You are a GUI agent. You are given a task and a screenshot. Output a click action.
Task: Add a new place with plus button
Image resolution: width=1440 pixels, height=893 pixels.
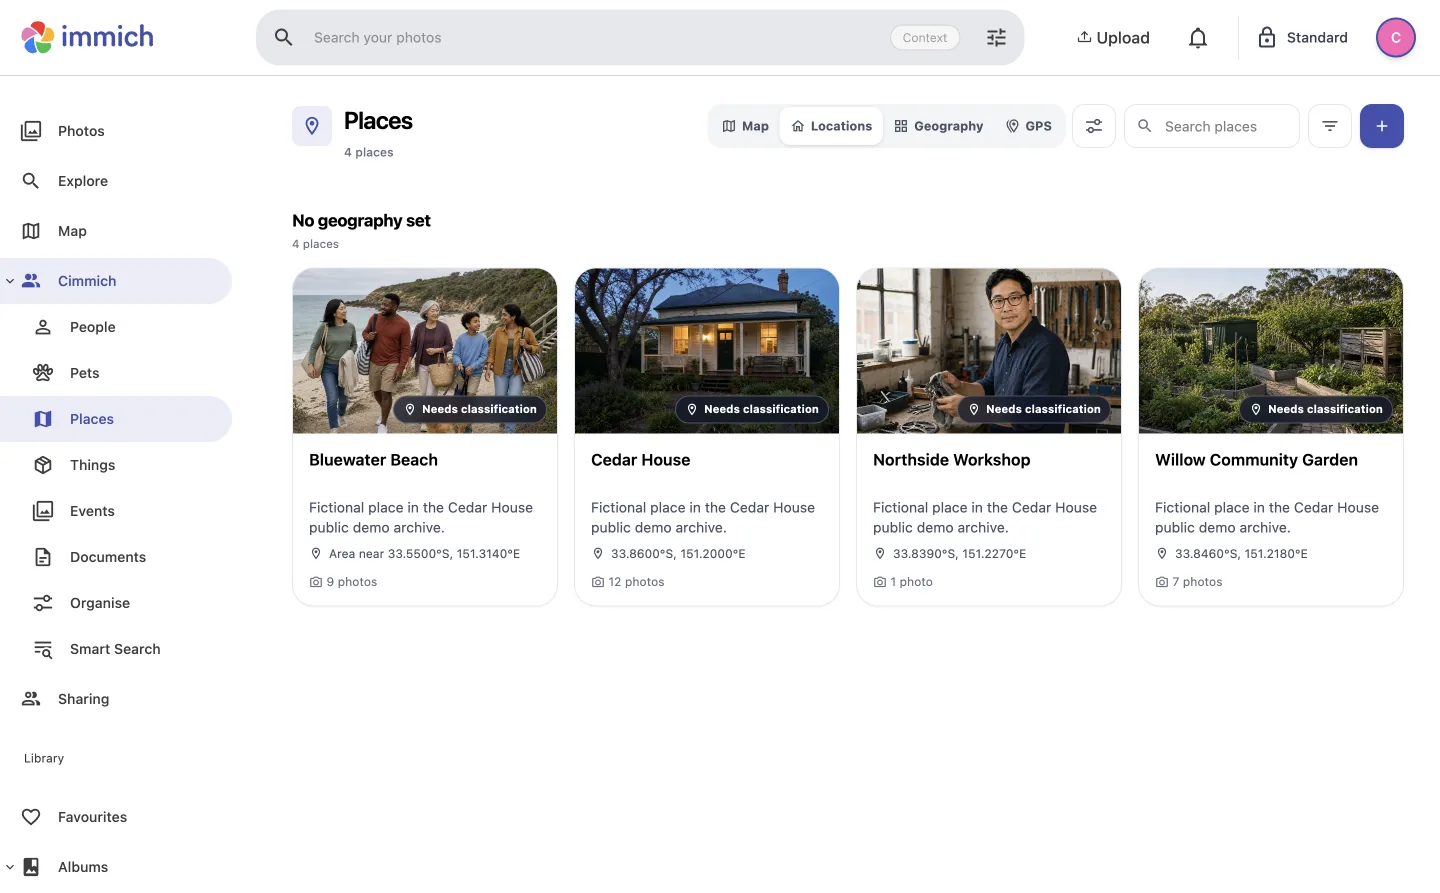tap(1382, 126)
